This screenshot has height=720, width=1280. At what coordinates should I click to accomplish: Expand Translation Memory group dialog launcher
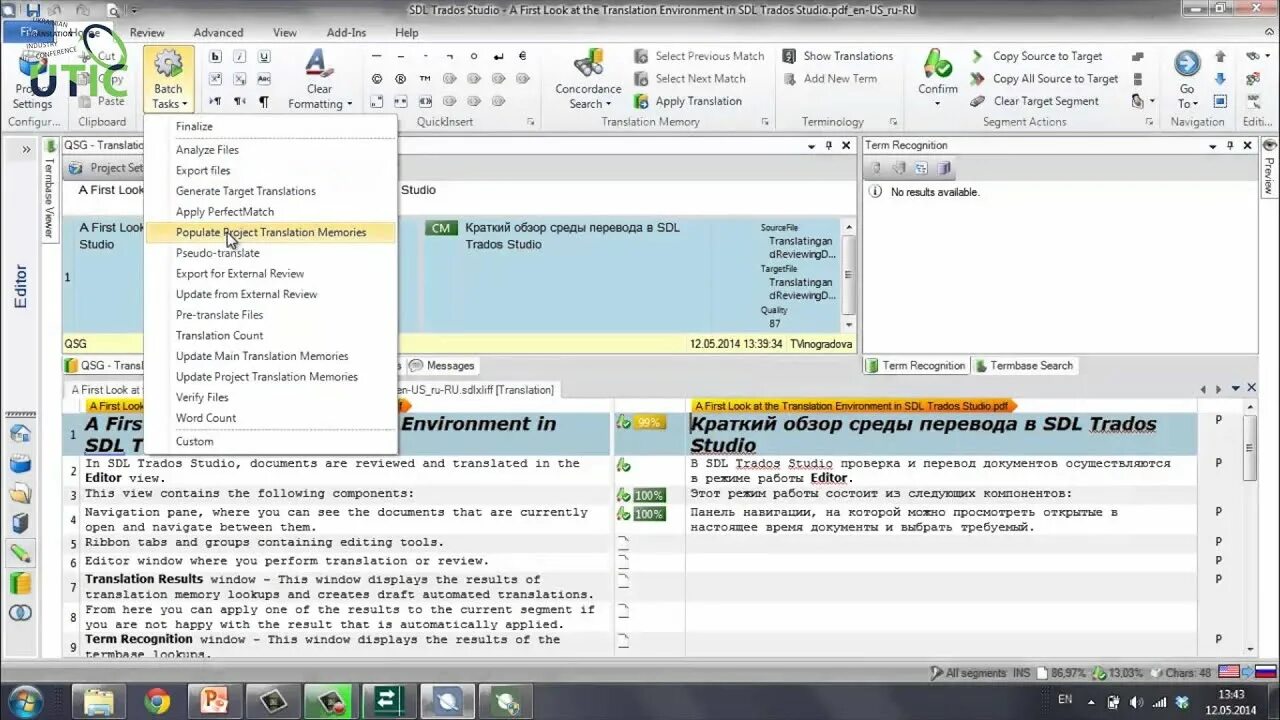pos(765,122)
